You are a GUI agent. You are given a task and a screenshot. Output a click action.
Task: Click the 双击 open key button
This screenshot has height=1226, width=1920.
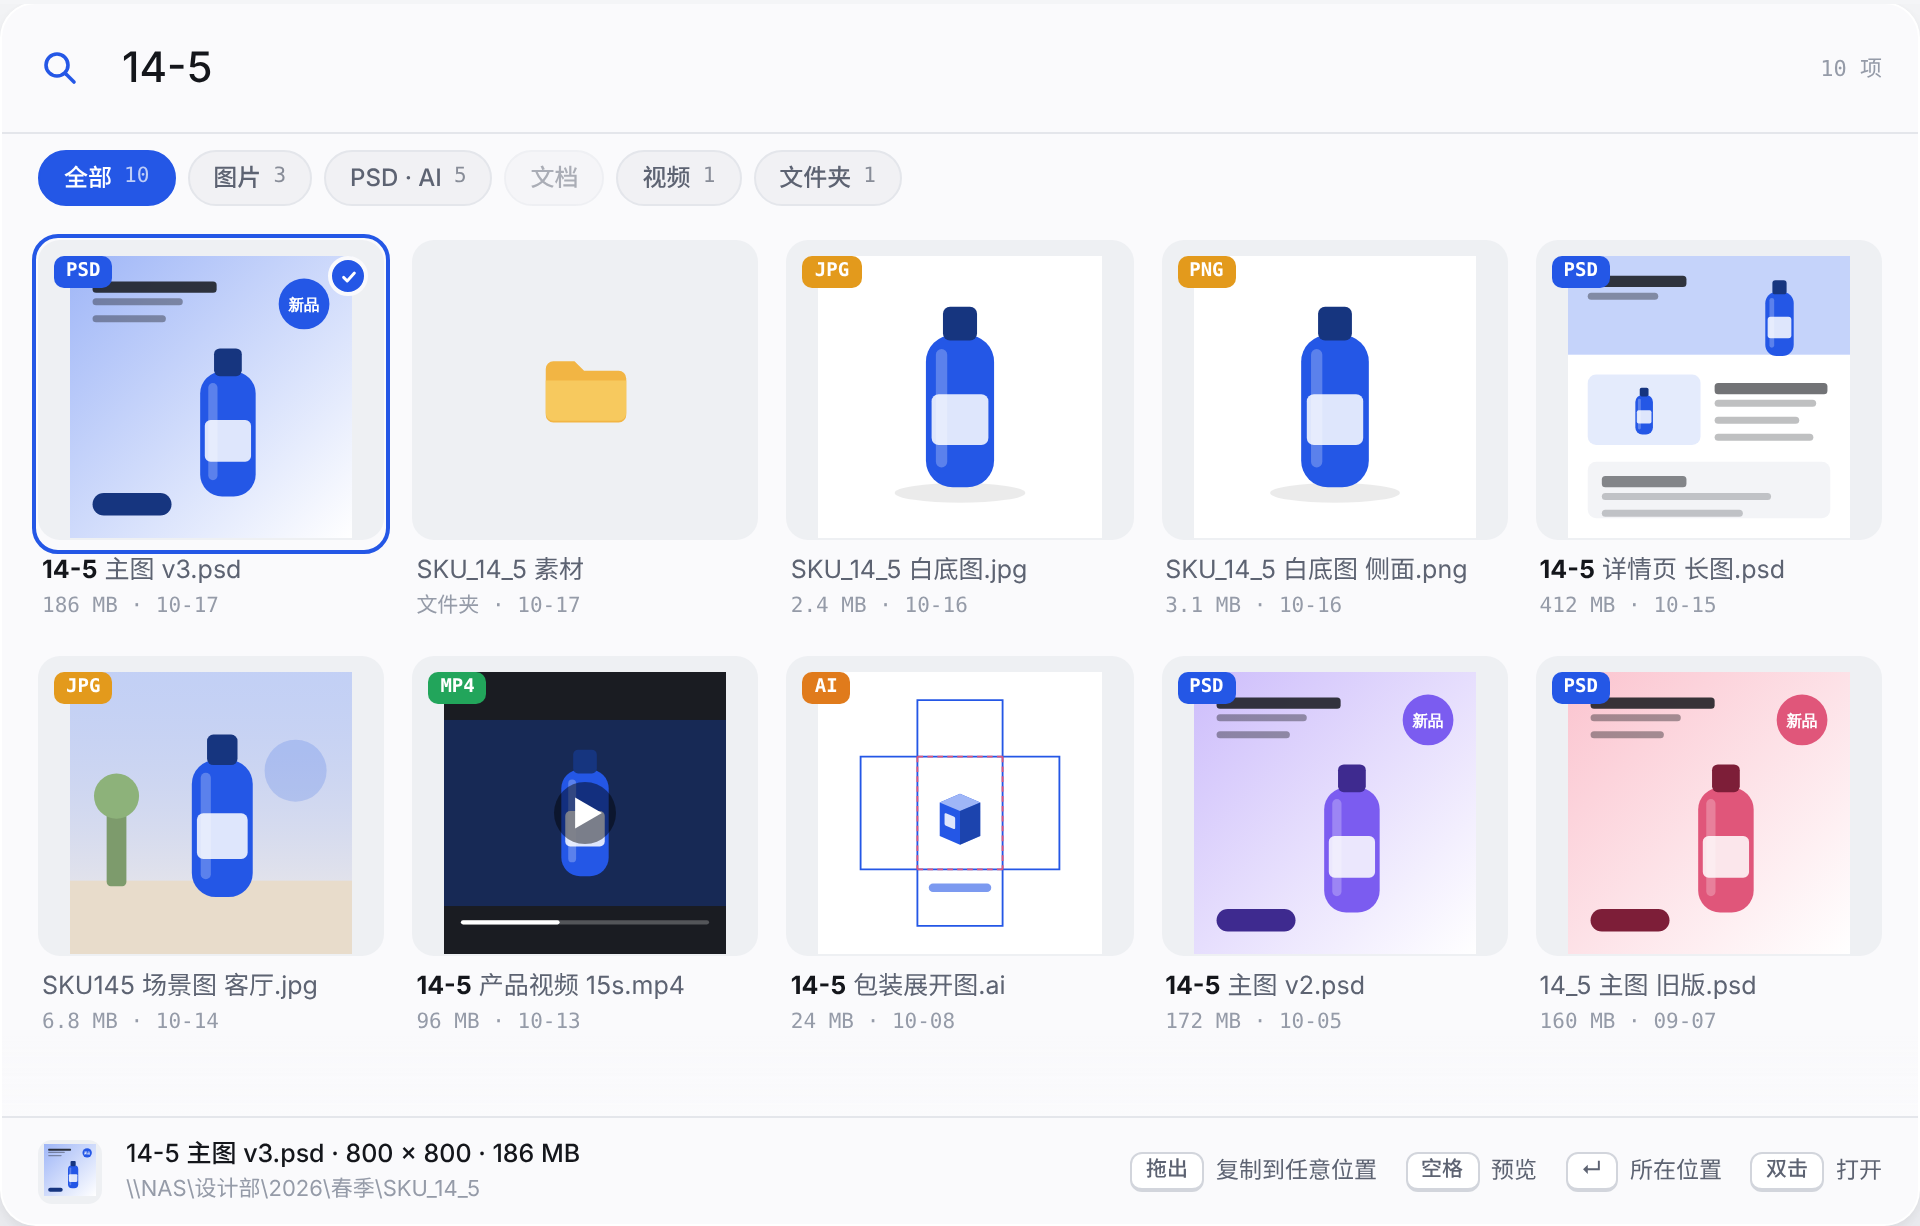click(1786, 1170)
